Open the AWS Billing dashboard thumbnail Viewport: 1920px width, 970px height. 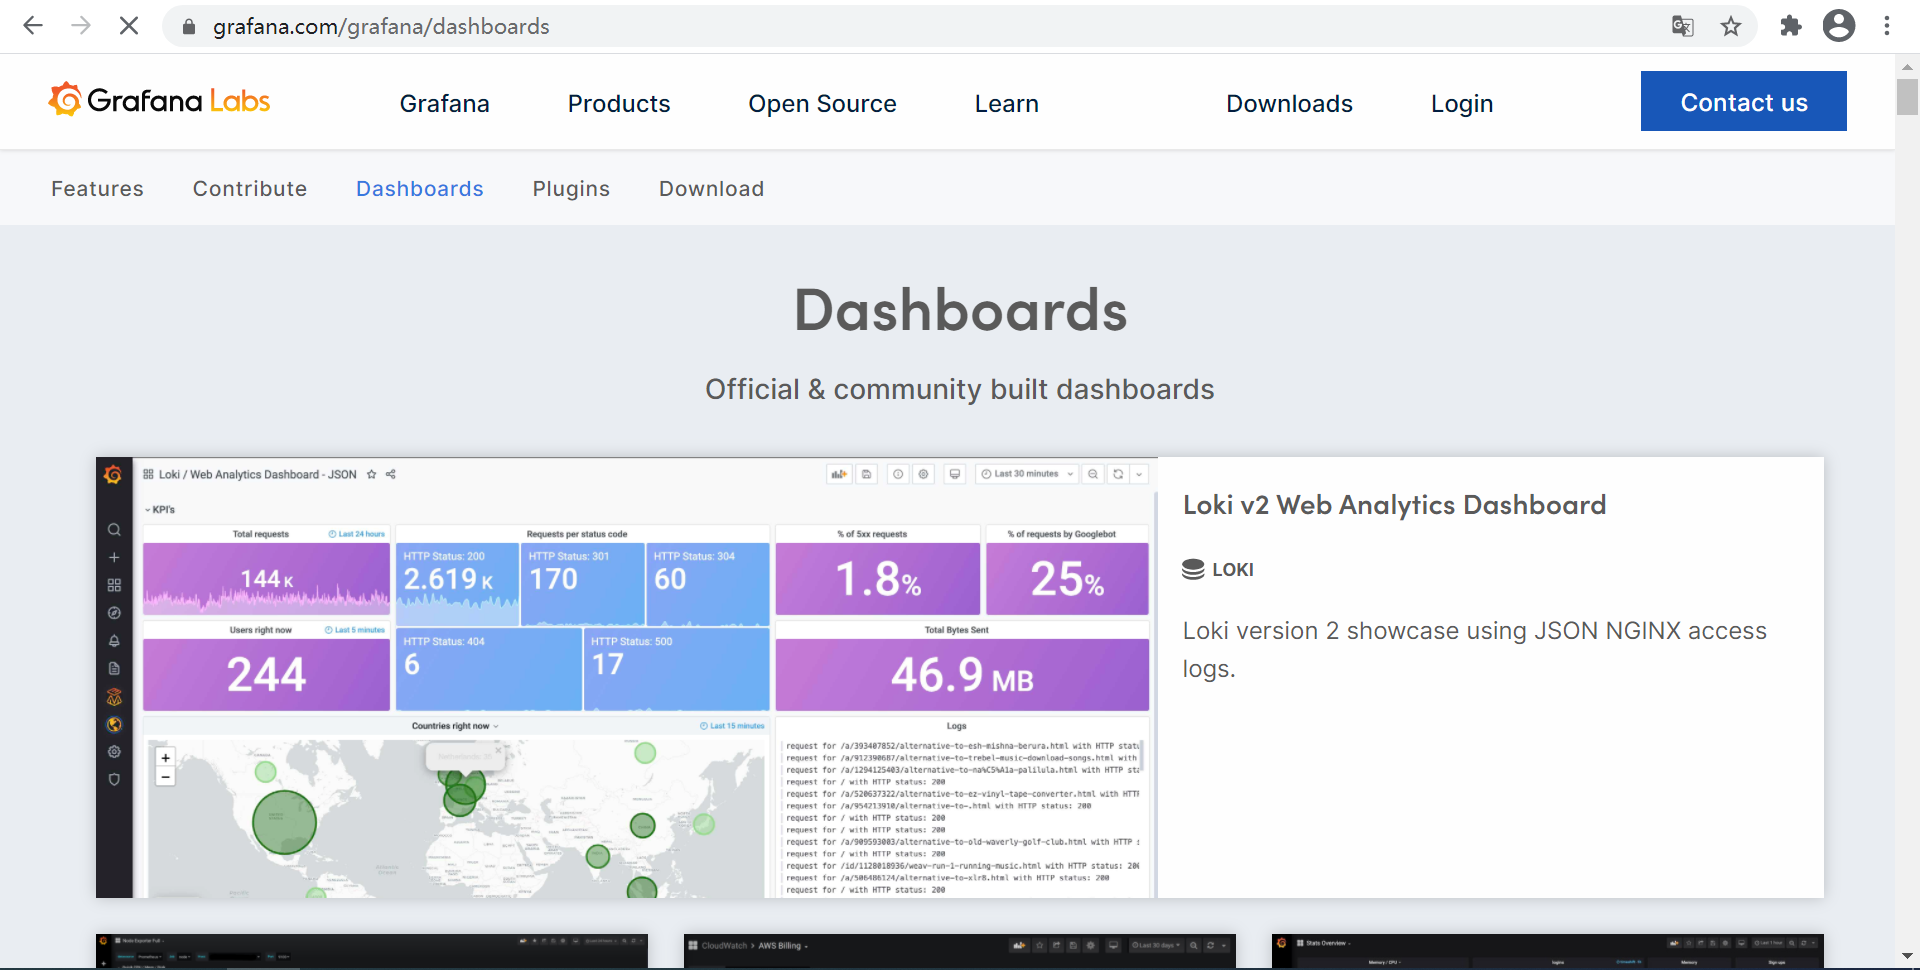[960, 951]
